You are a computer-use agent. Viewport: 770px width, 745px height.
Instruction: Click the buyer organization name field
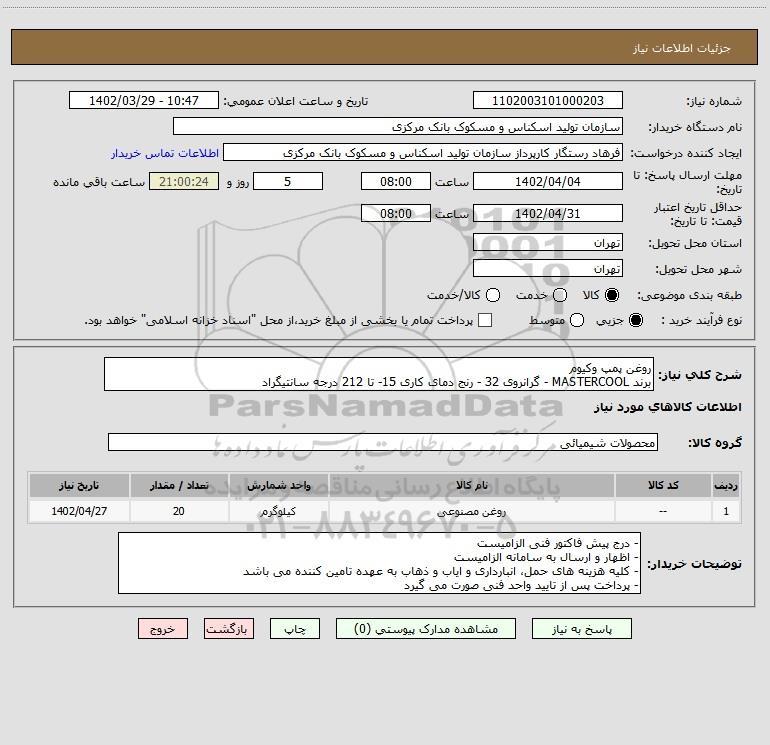click(398, 126)
